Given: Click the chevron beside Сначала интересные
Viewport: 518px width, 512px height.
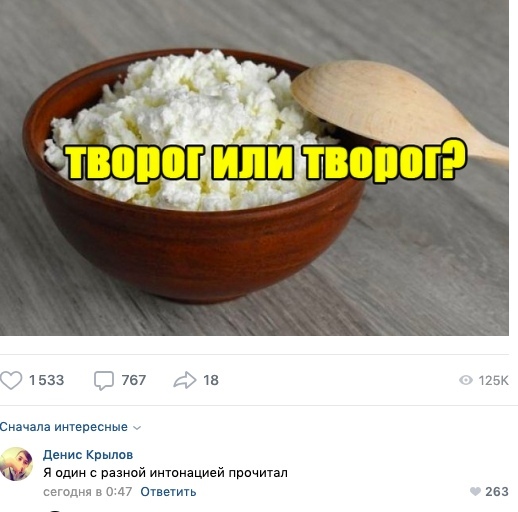Looking at the screenshot, I should point(137,428).
